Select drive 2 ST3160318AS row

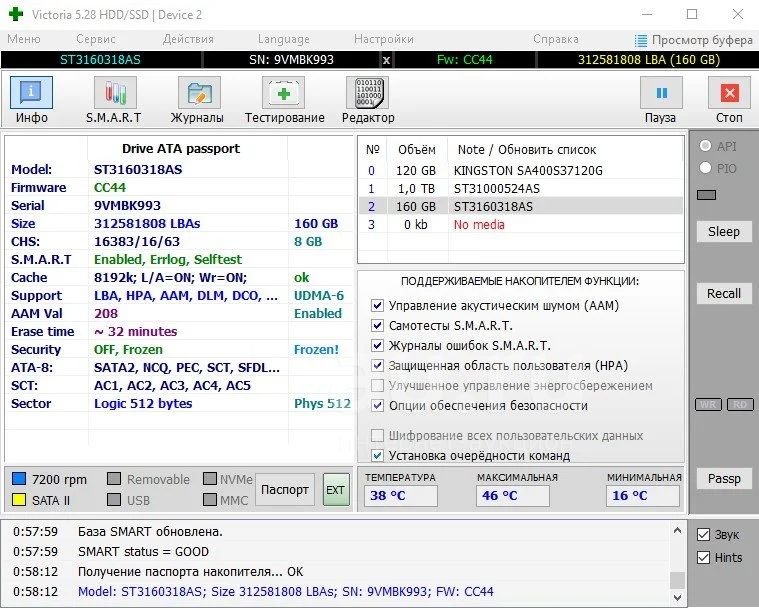tap(521, 206)
